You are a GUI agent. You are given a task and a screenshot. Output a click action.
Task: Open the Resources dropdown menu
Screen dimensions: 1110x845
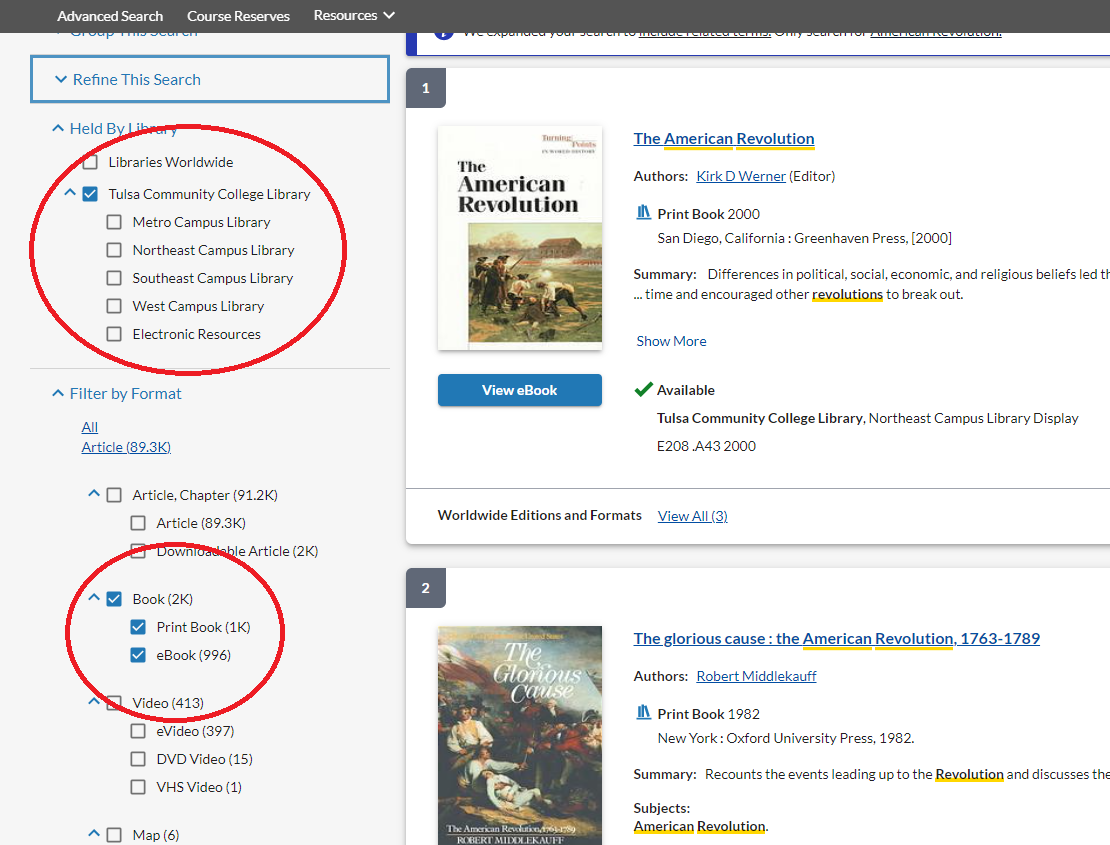(353, 15)
